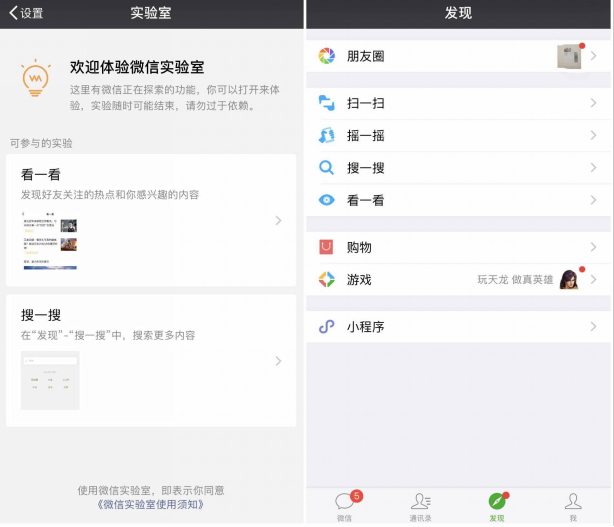View the 朋友圈 new post thumbnail
This screenshot has height=527, width=614.
tap(570, 57)
